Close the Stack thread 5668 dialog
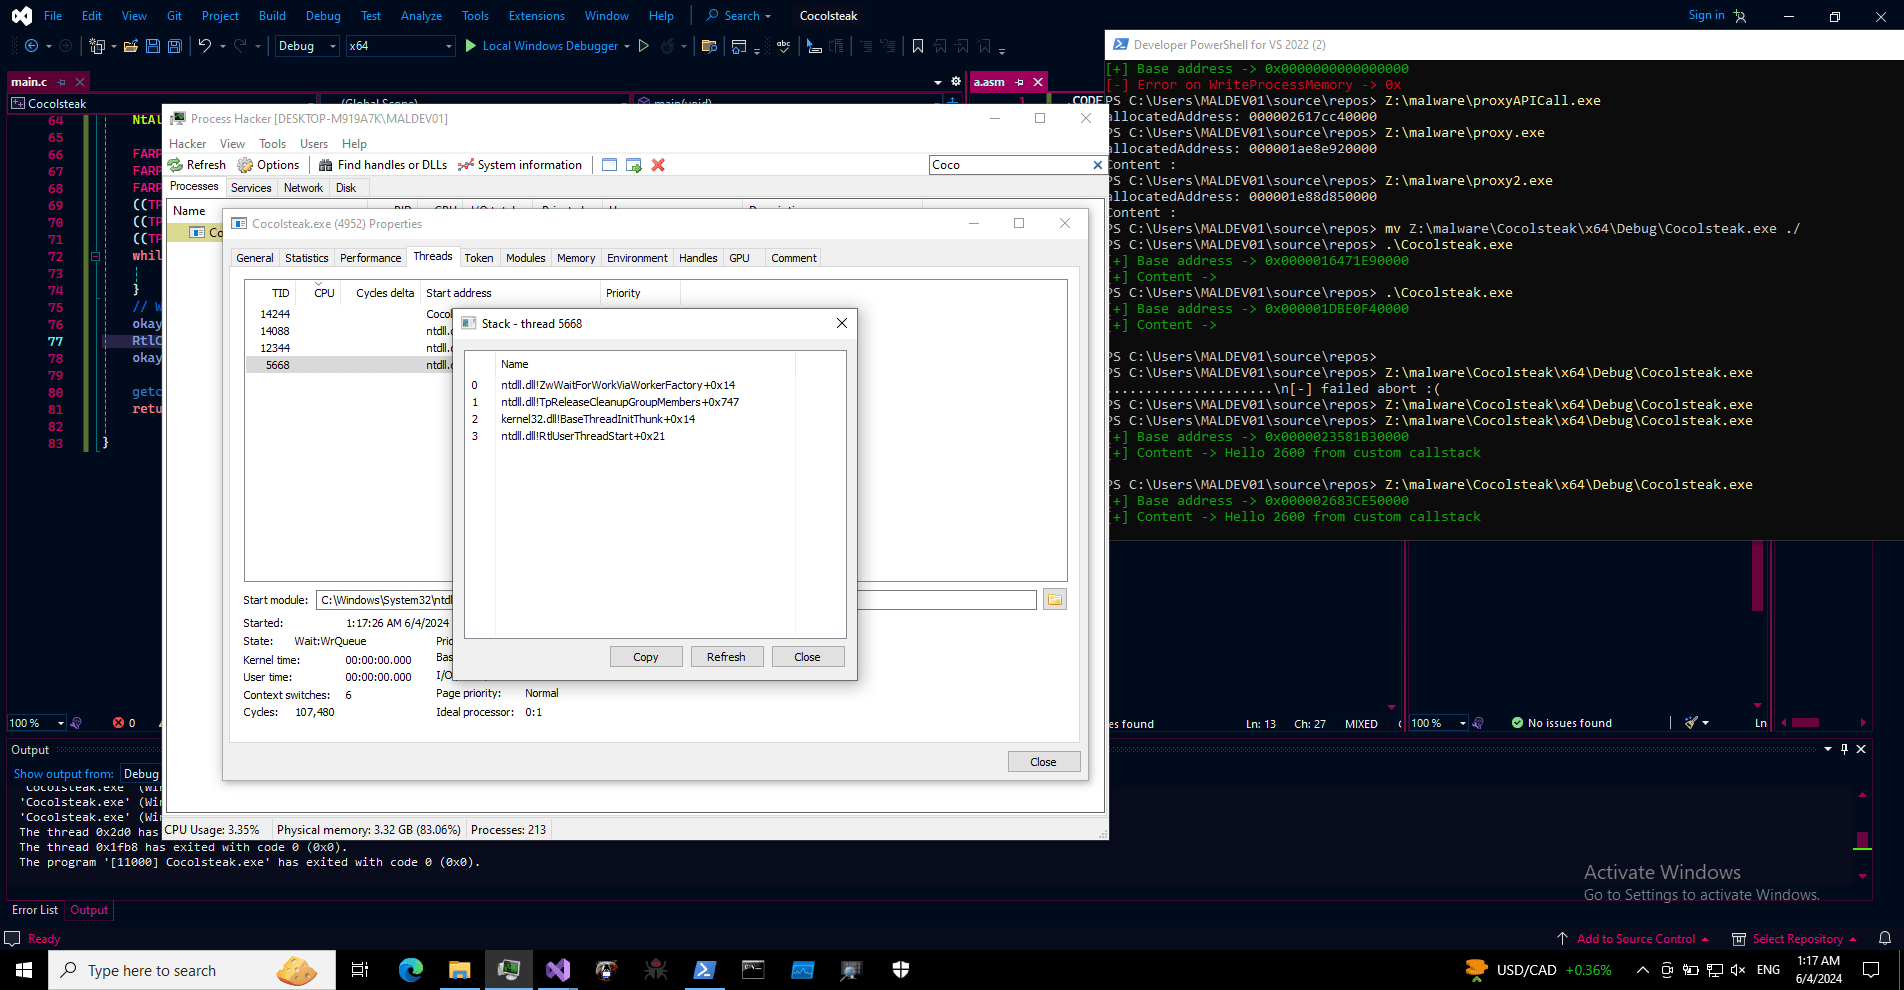 (842, 323)
